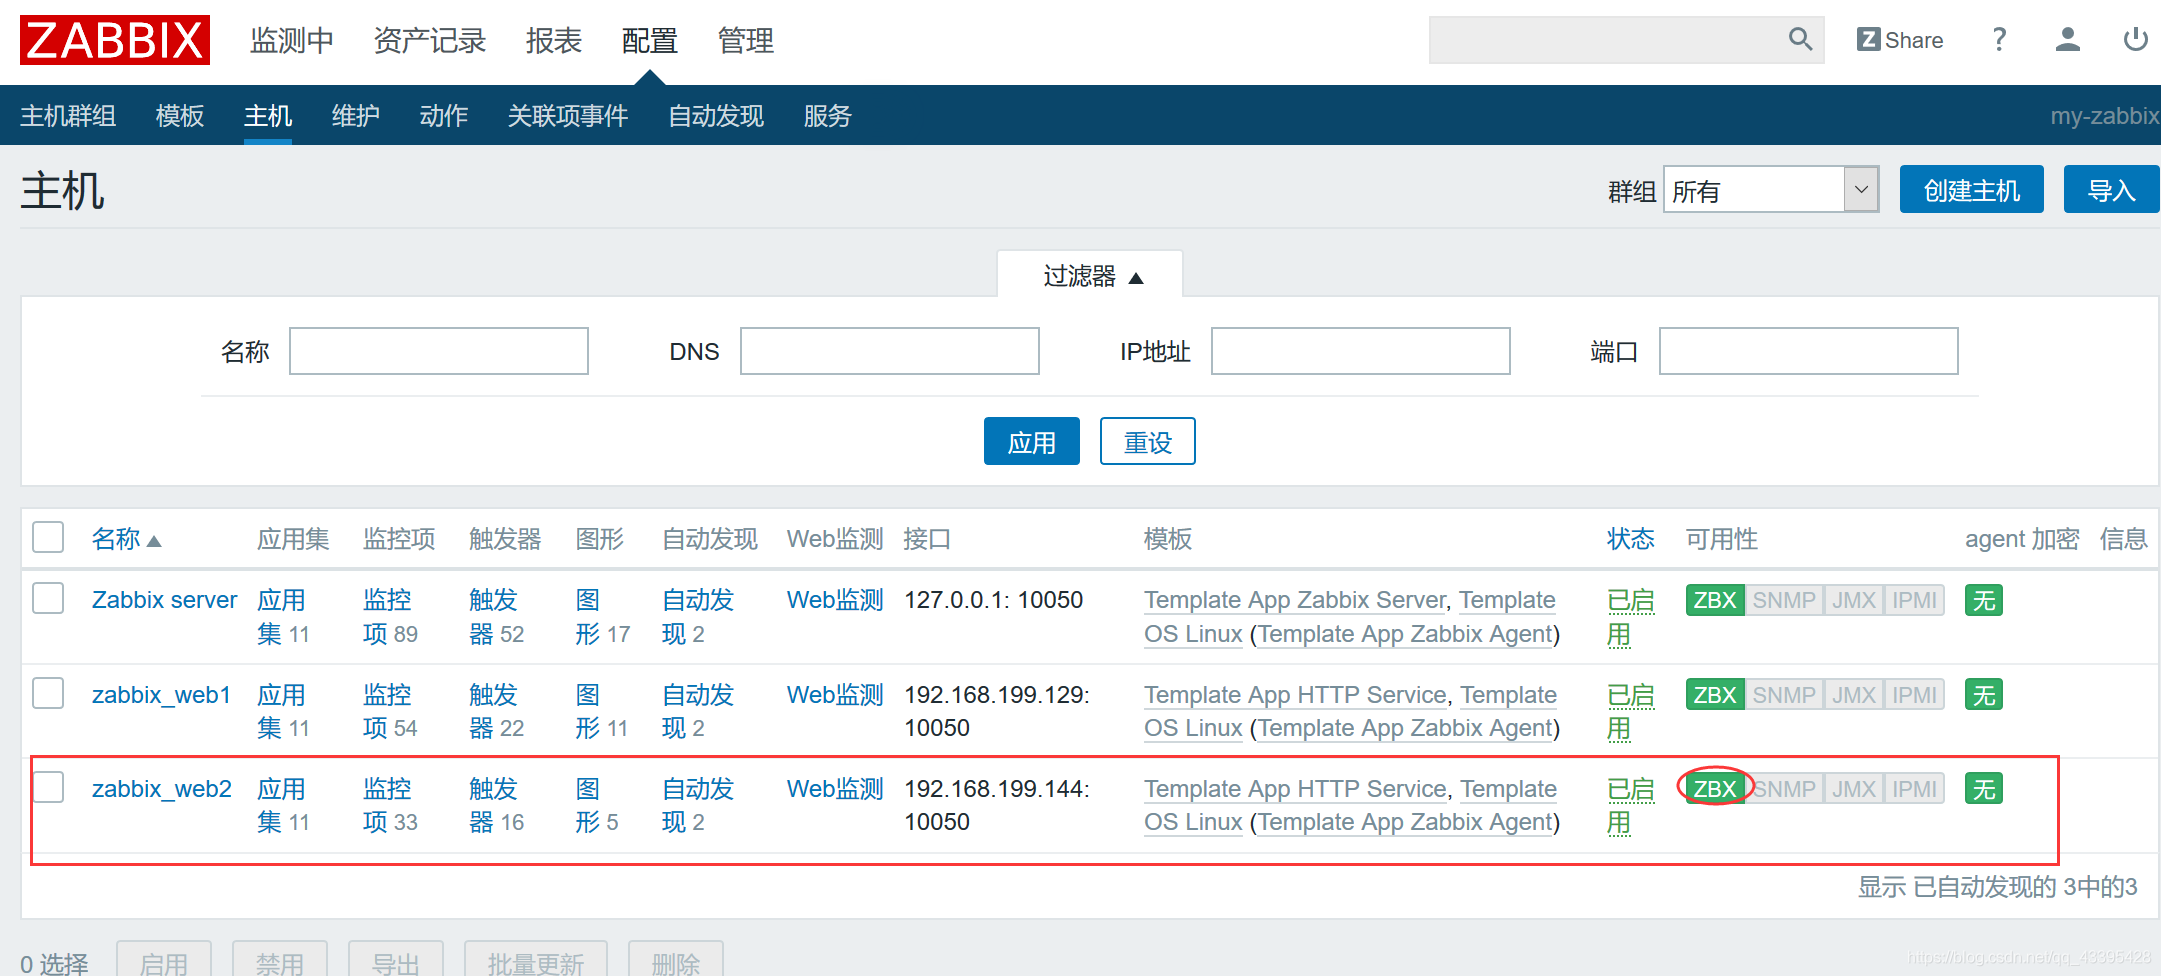
Task: Open the 报表 top menu
Action: 554,40
